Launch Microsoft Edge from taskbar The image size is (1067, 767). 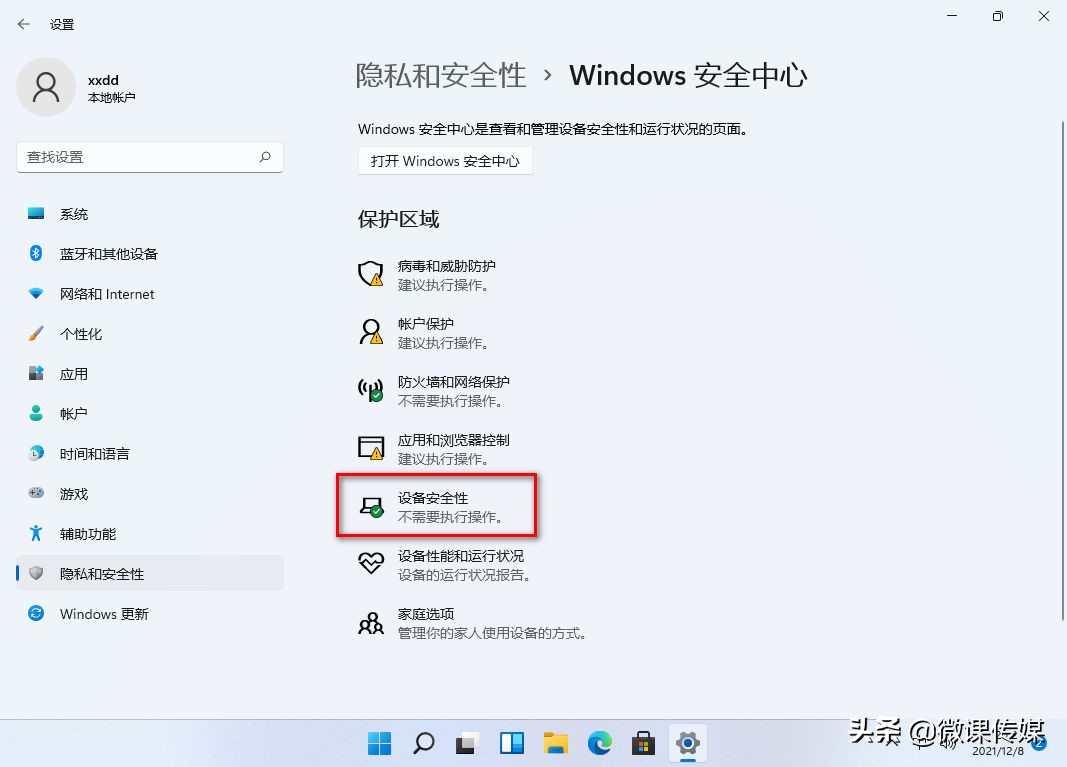point(600,743)
